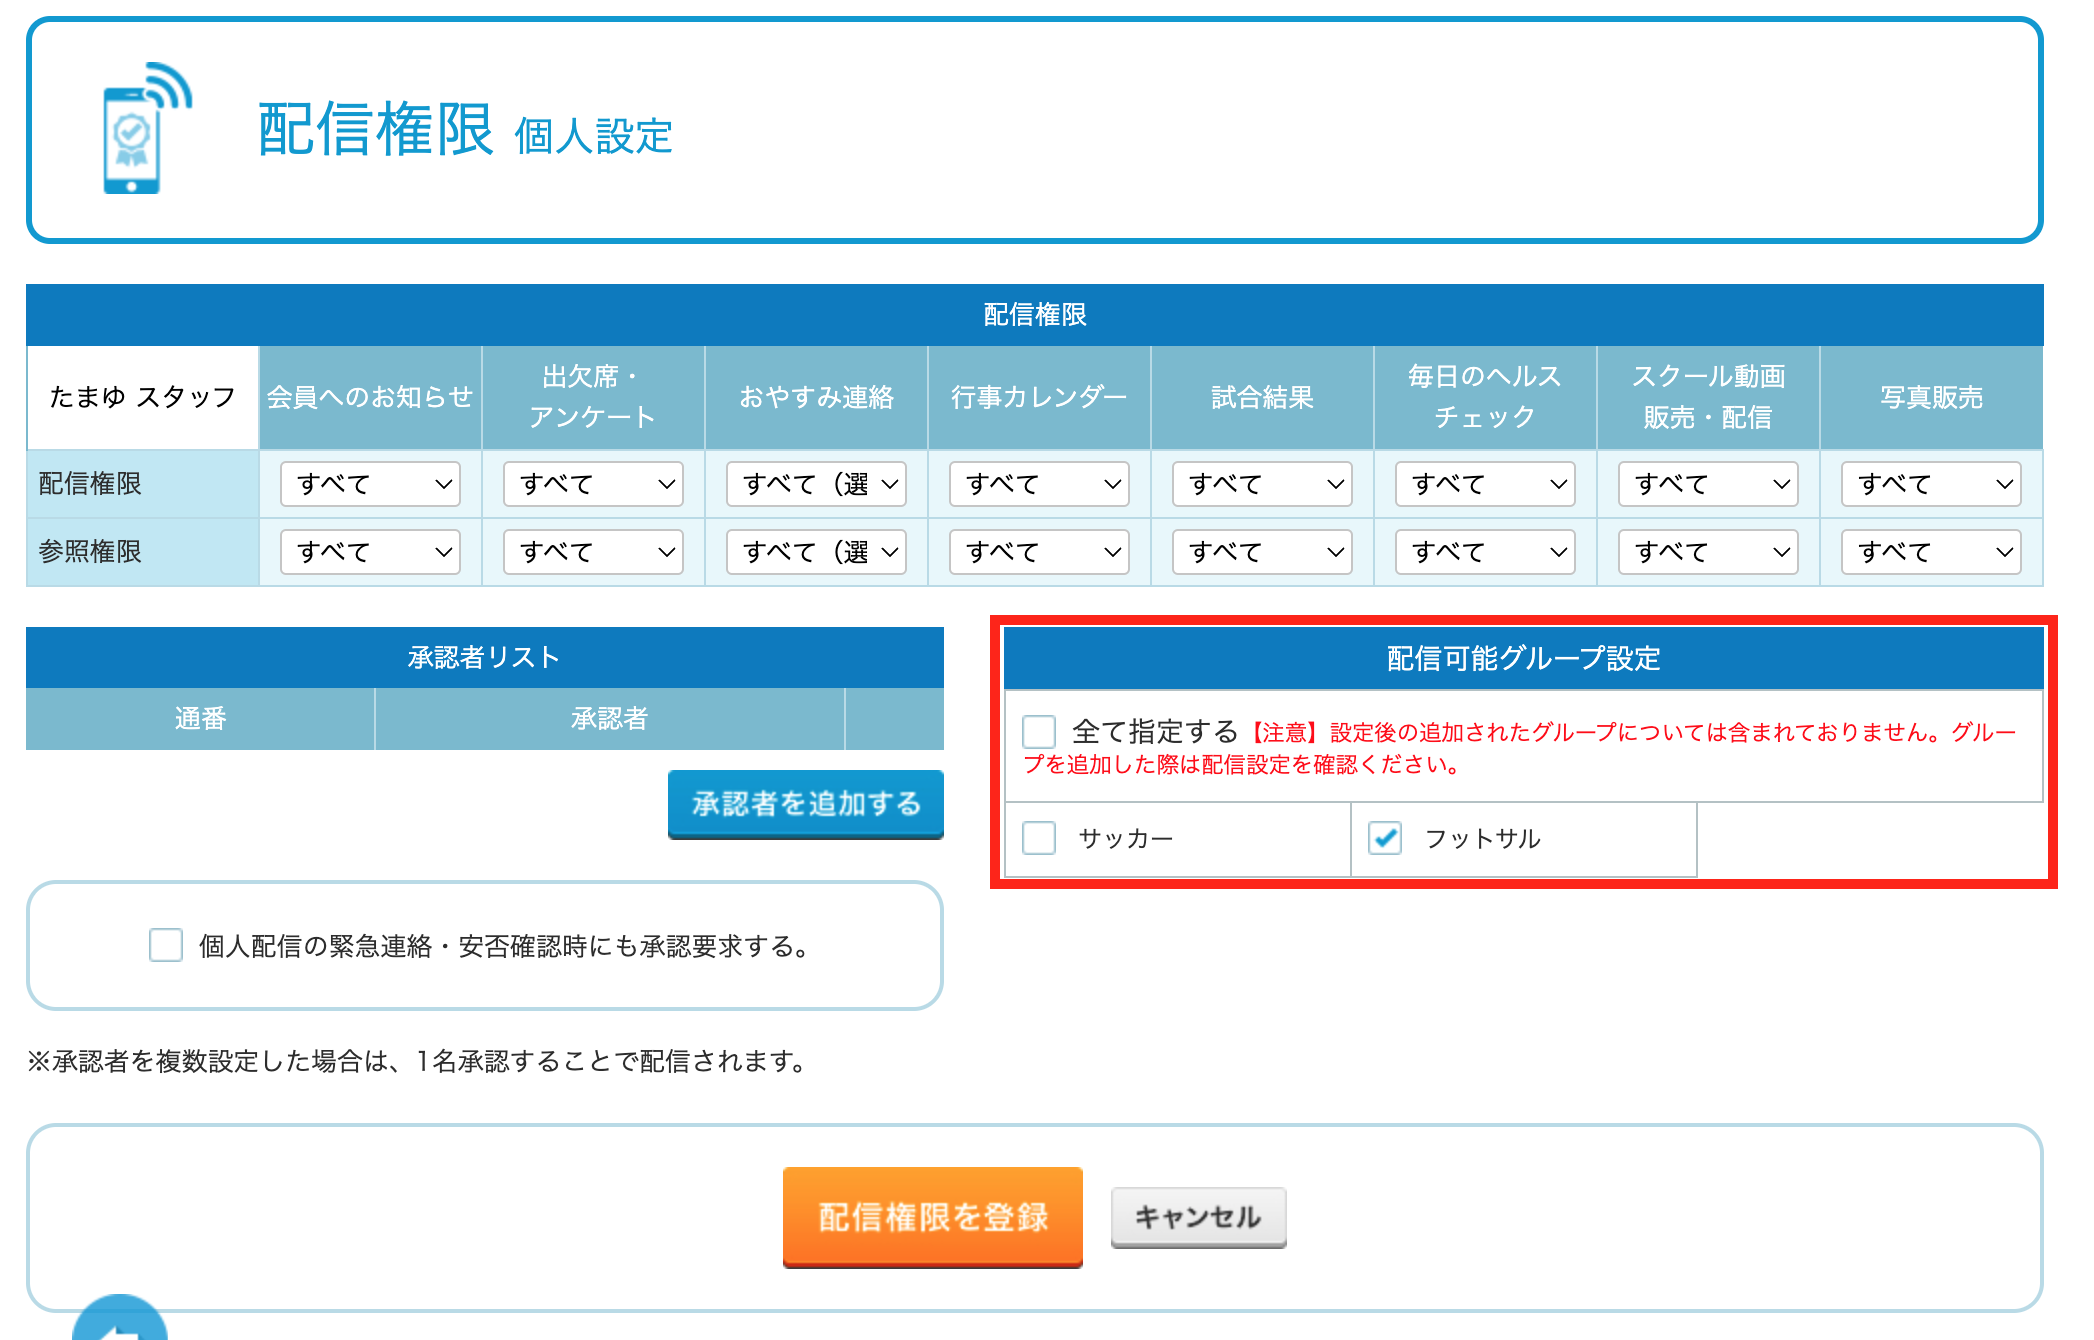This screenshot has height=1340, width=2094.
Task: Open 参照権限 dropdown for 写真販売
Action: 1931,552
